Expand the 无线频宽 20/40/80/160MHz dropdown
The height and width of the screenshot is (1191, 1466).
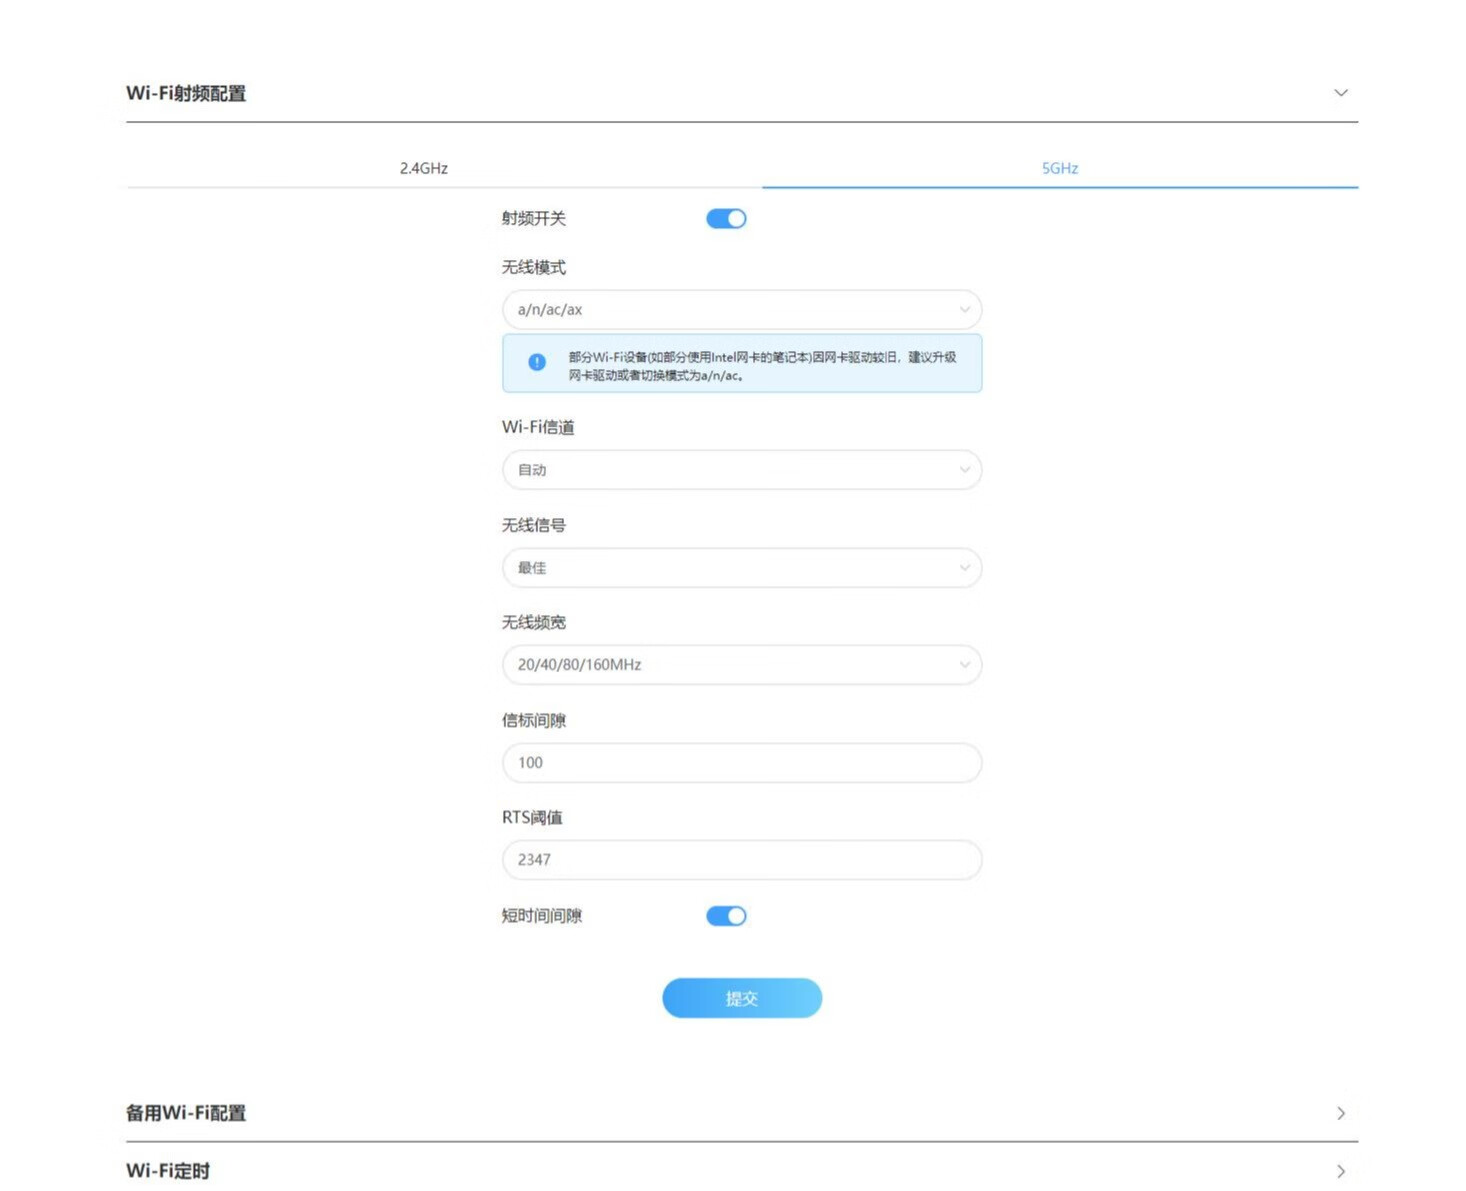[x=741, y=665]
